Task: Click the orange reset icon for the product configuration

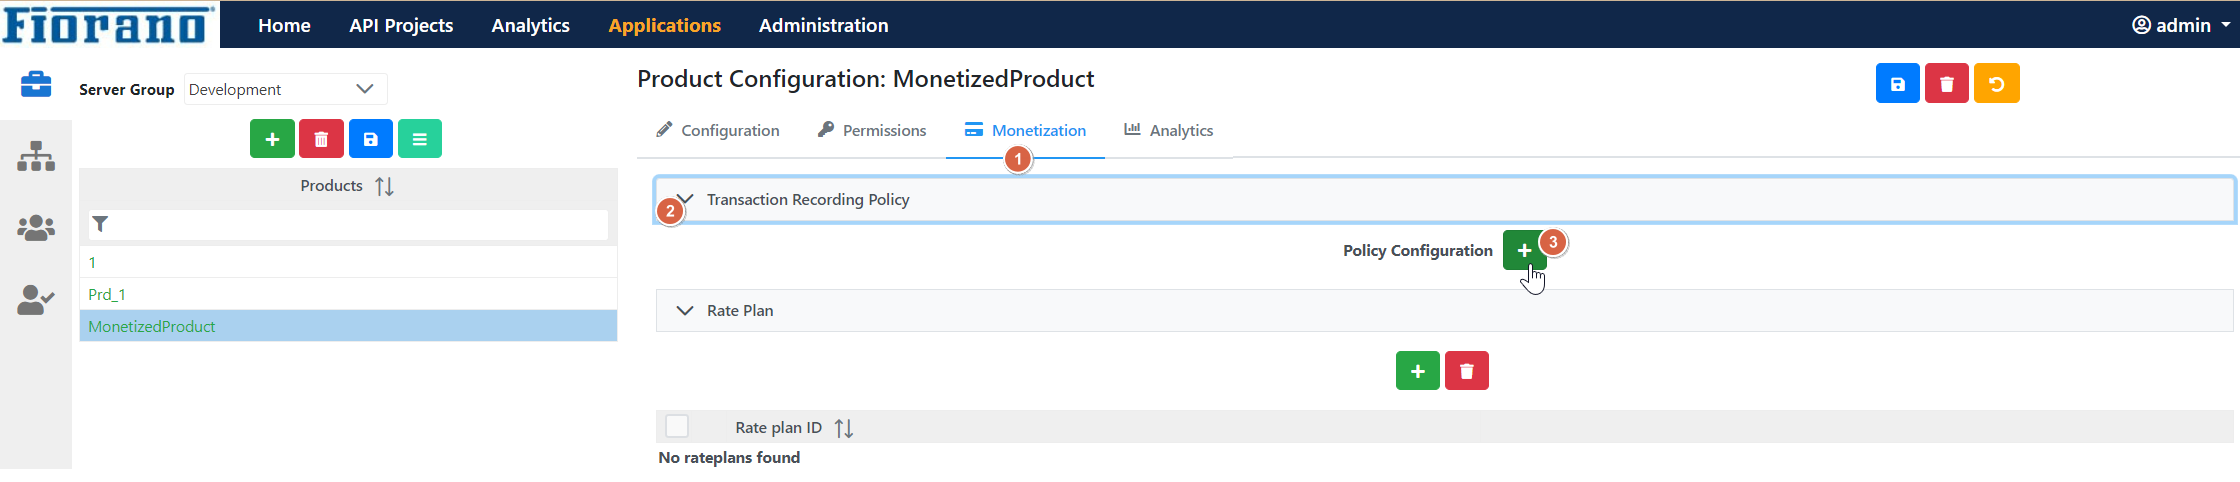Action: (x=1996, y=84)
